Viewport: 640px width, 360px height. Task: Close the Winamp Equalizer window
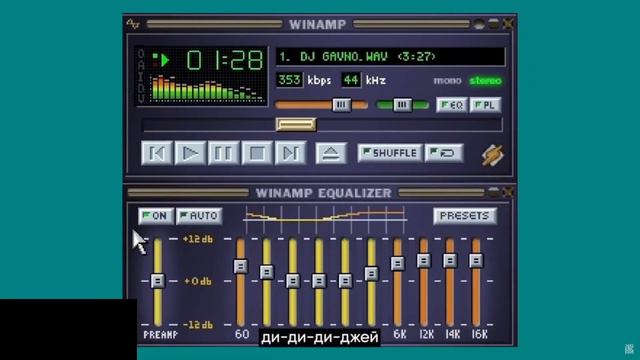(x=508, y=192)
